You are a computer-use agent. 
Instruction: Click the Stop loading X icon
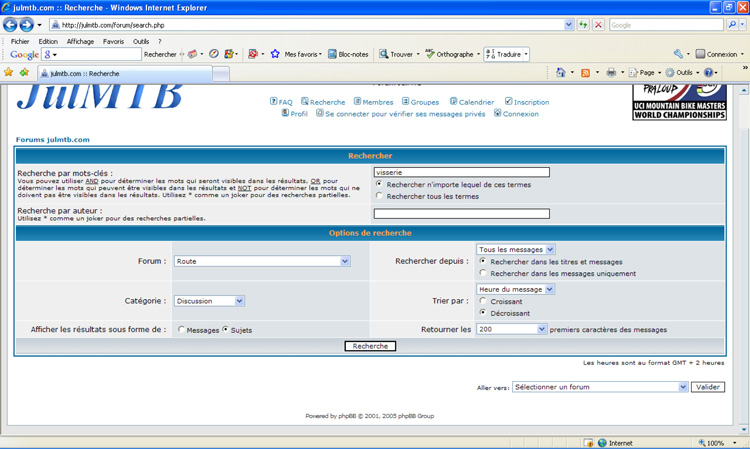[598, 25]
